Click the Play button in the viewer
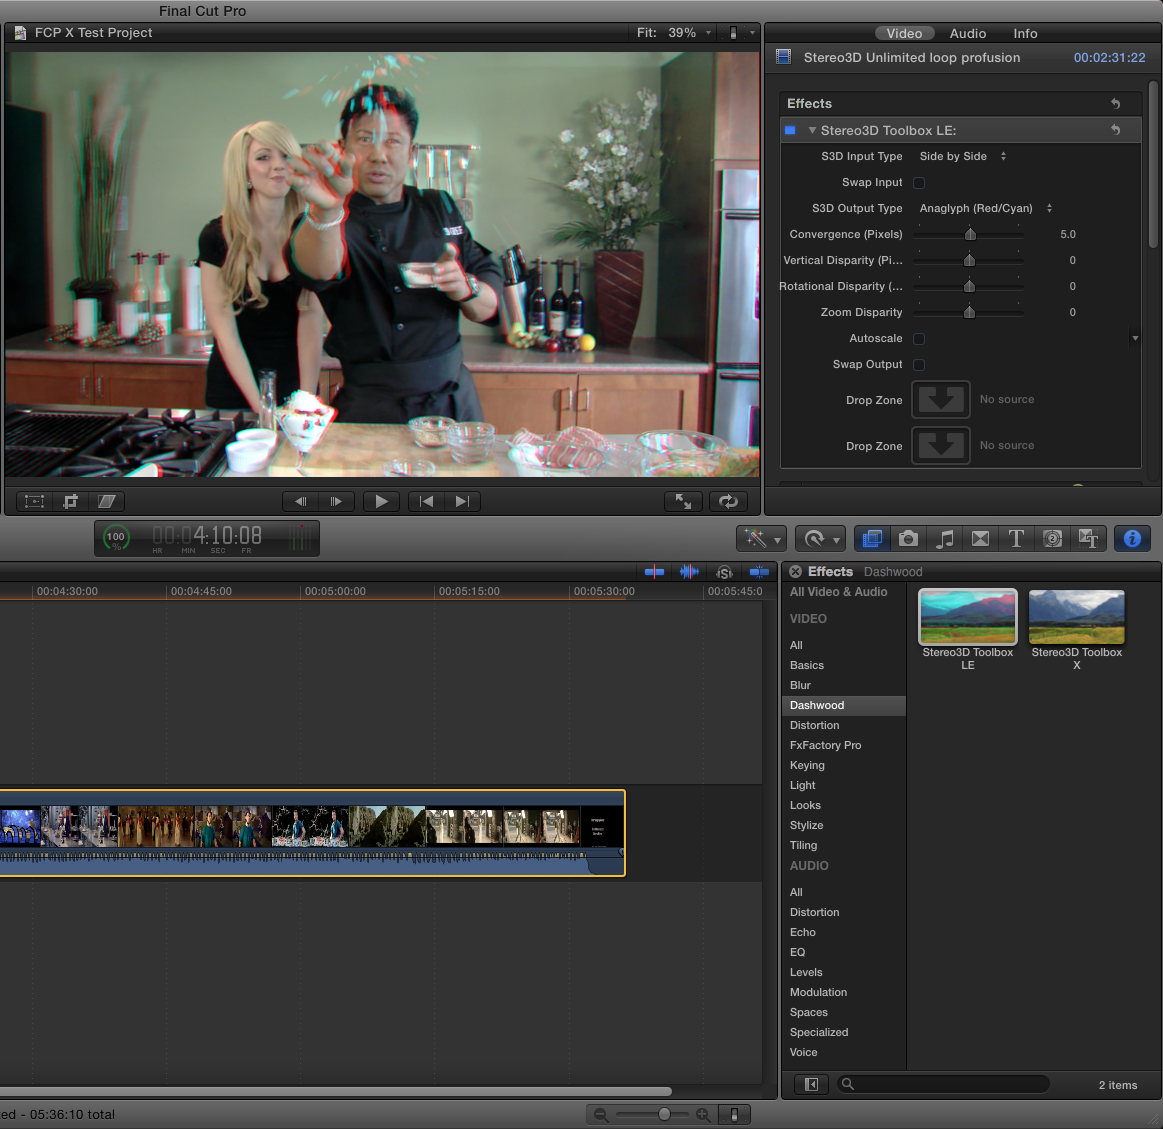 (381, 502)
